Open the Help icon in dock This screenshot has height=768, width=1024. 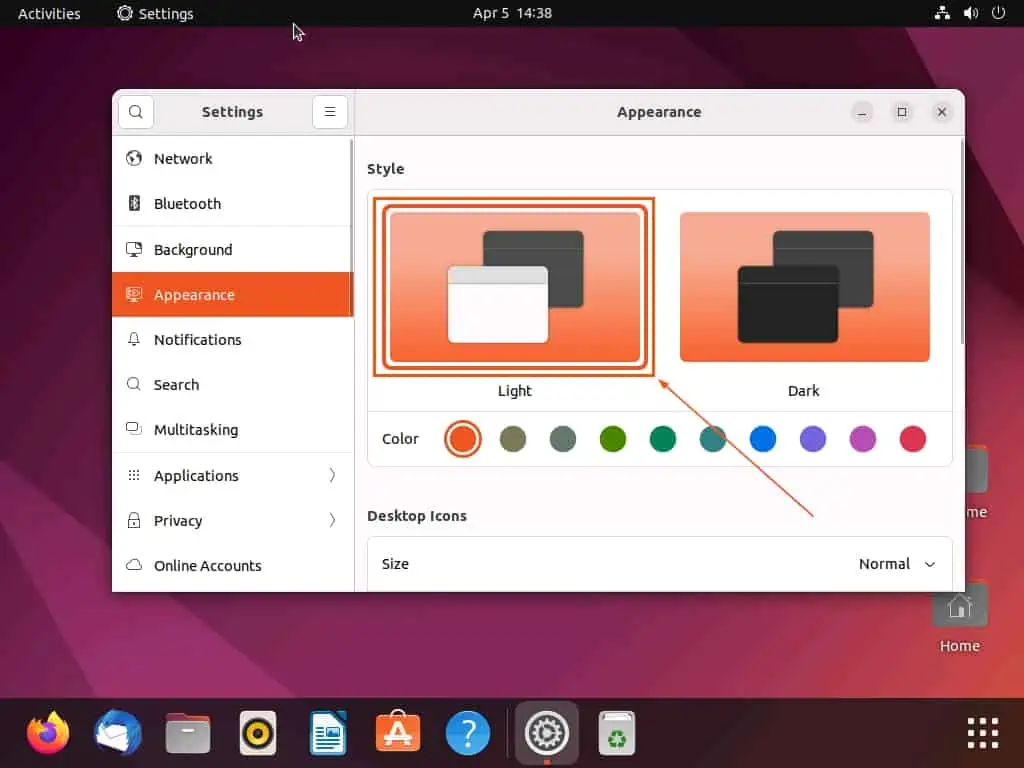(x=467, y=733)
